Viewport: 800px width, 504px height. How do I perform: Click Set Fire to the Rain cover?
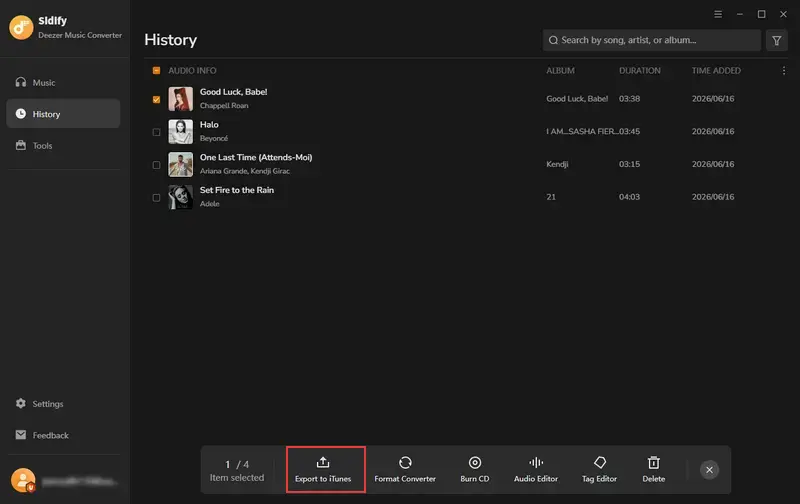pyautogui.click(x=181, y=197)
